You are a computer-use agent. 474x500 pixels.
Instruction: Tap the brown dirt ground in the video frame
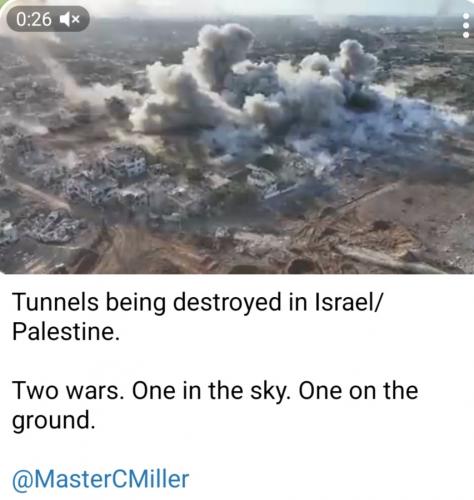(383, 227)
